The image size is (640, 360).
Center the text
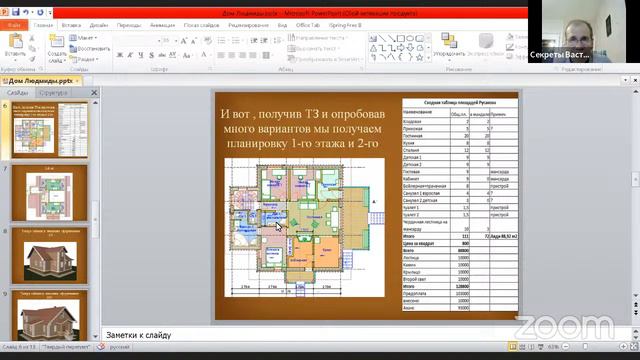pos(232,55)
